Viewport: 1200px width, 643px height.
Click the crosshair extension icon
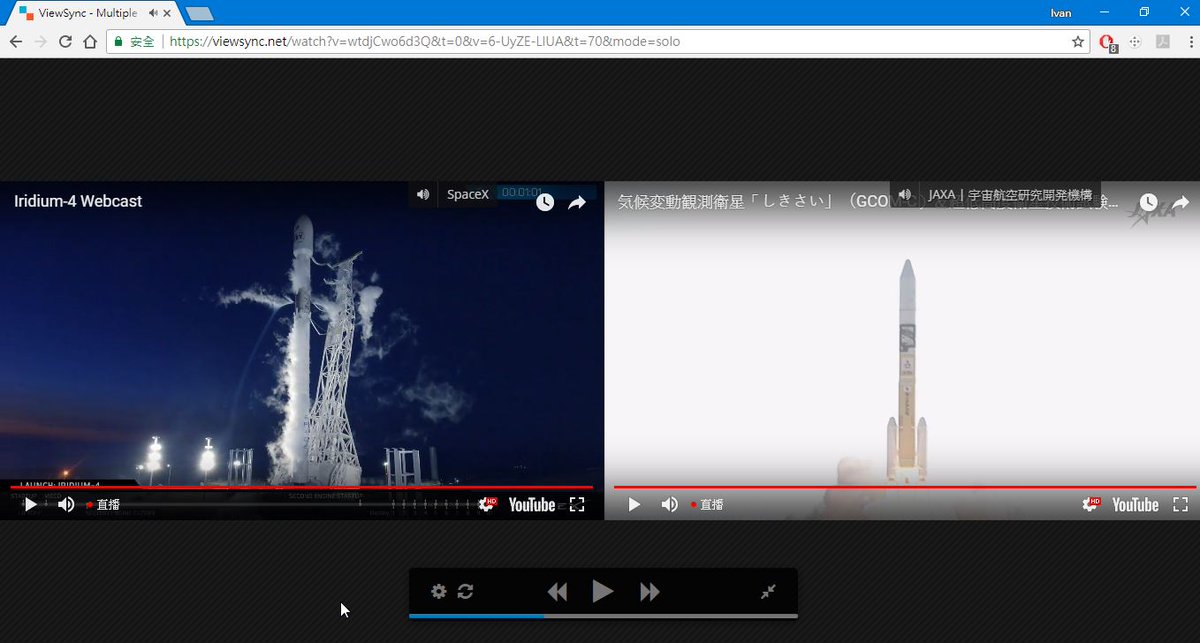1135,42
